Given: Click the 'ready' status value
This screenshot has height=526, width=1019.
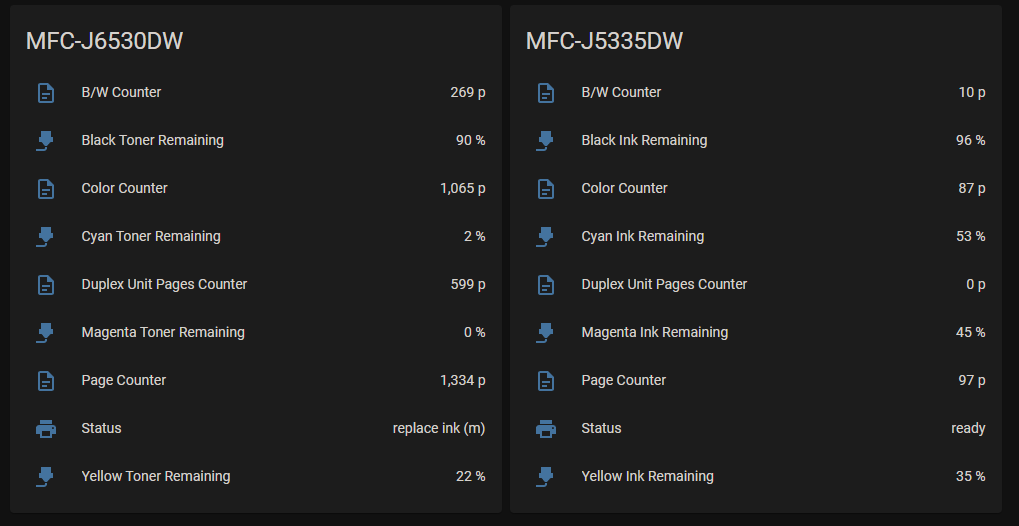Looking at the screenshot, I should click(x=968, y=428).
